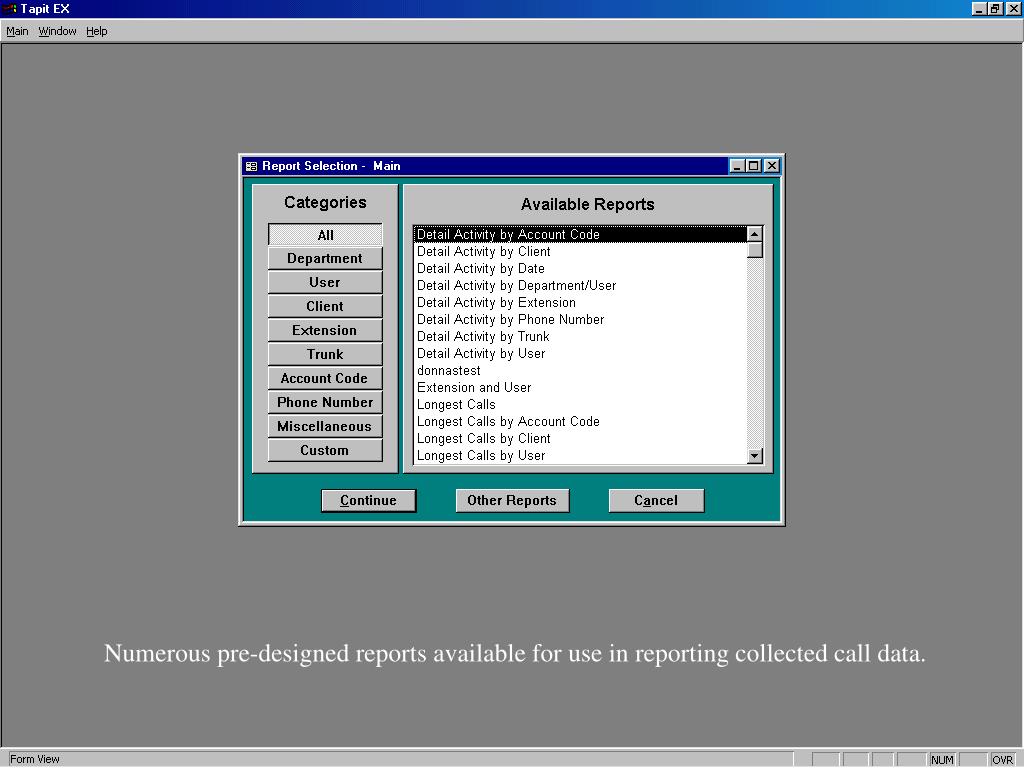The width and height of the screenshot is (1024, 768).
Task: Click the report list scroll up arrow
Action: pos(755,234)
